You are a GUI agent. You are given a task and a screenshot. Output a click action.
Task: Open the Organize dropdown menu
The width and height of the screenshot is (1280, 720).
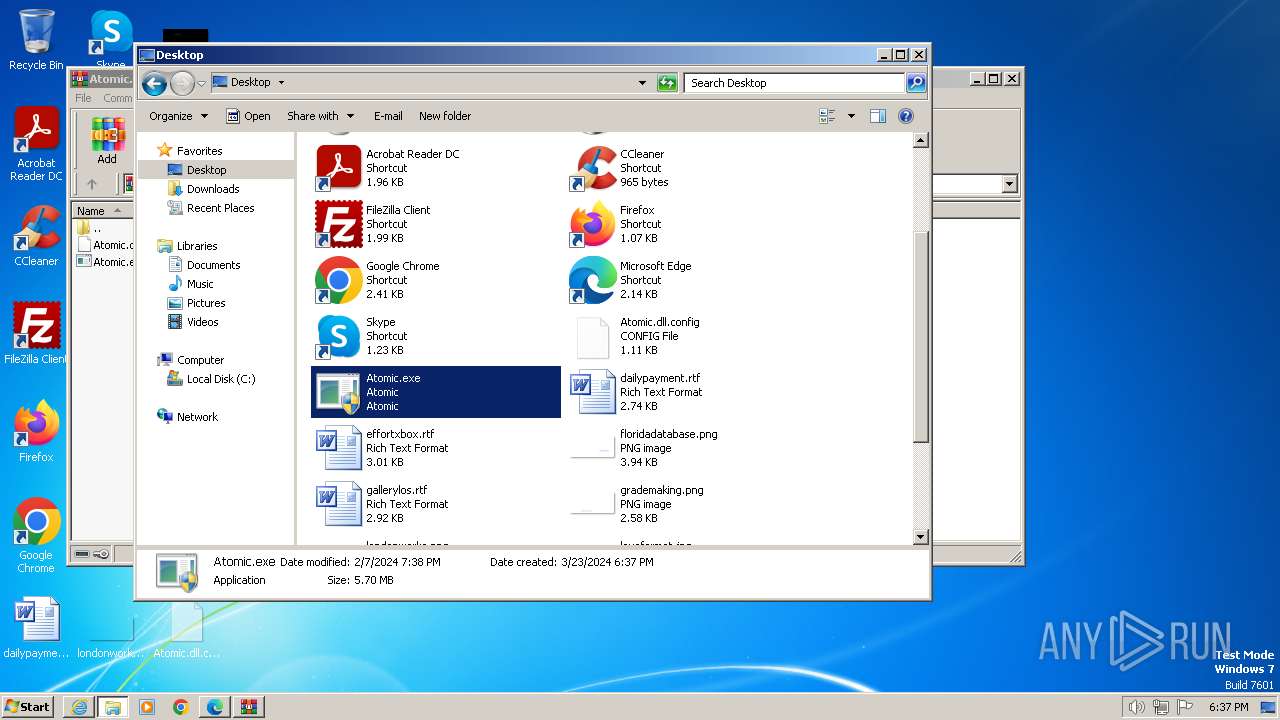pyautogui.click(x=178, y=116)
